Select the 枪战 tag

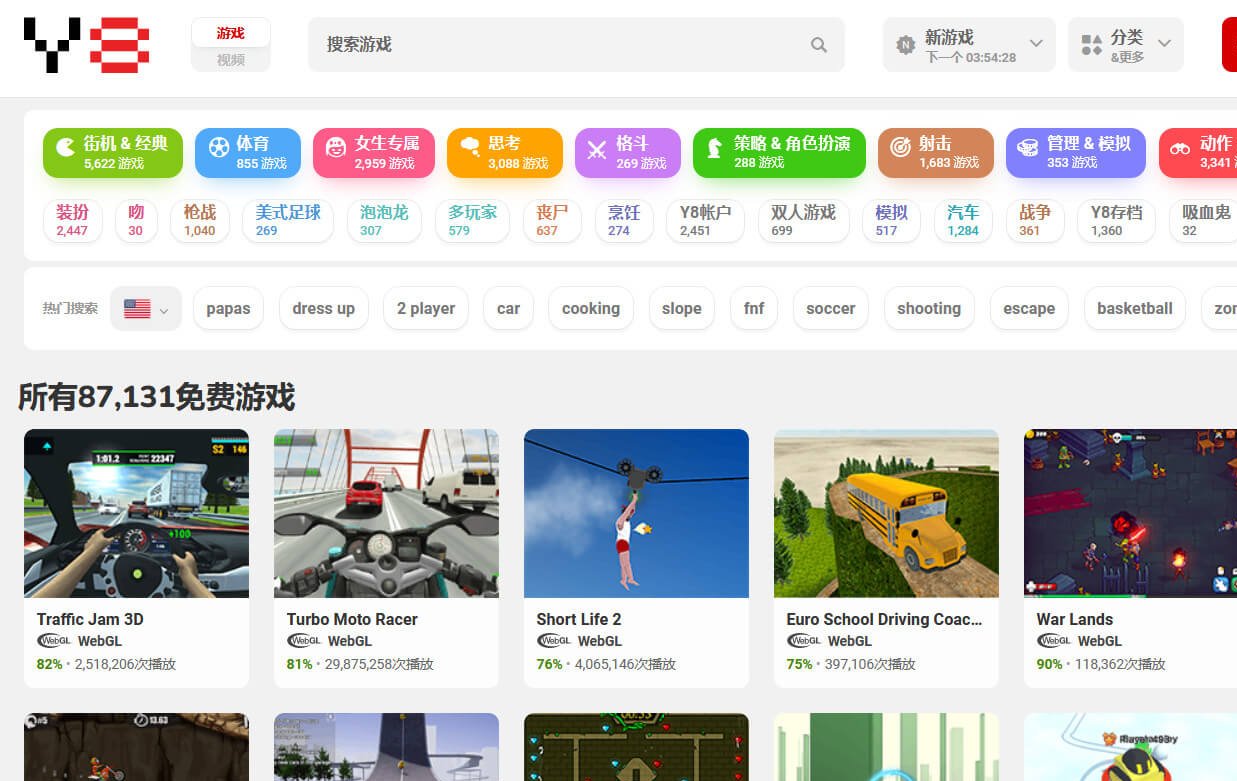(x=200, y=221)
